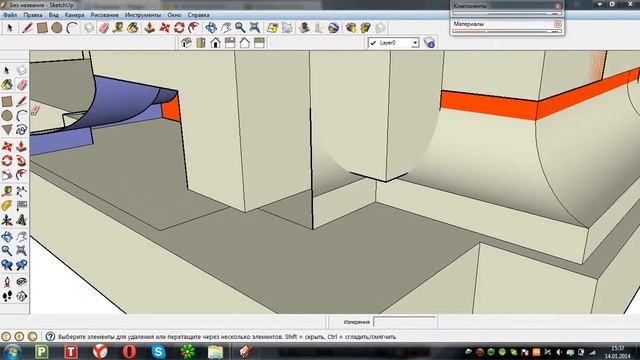
Task: Open the Рисование menu
Action: (x=104, y=15)
